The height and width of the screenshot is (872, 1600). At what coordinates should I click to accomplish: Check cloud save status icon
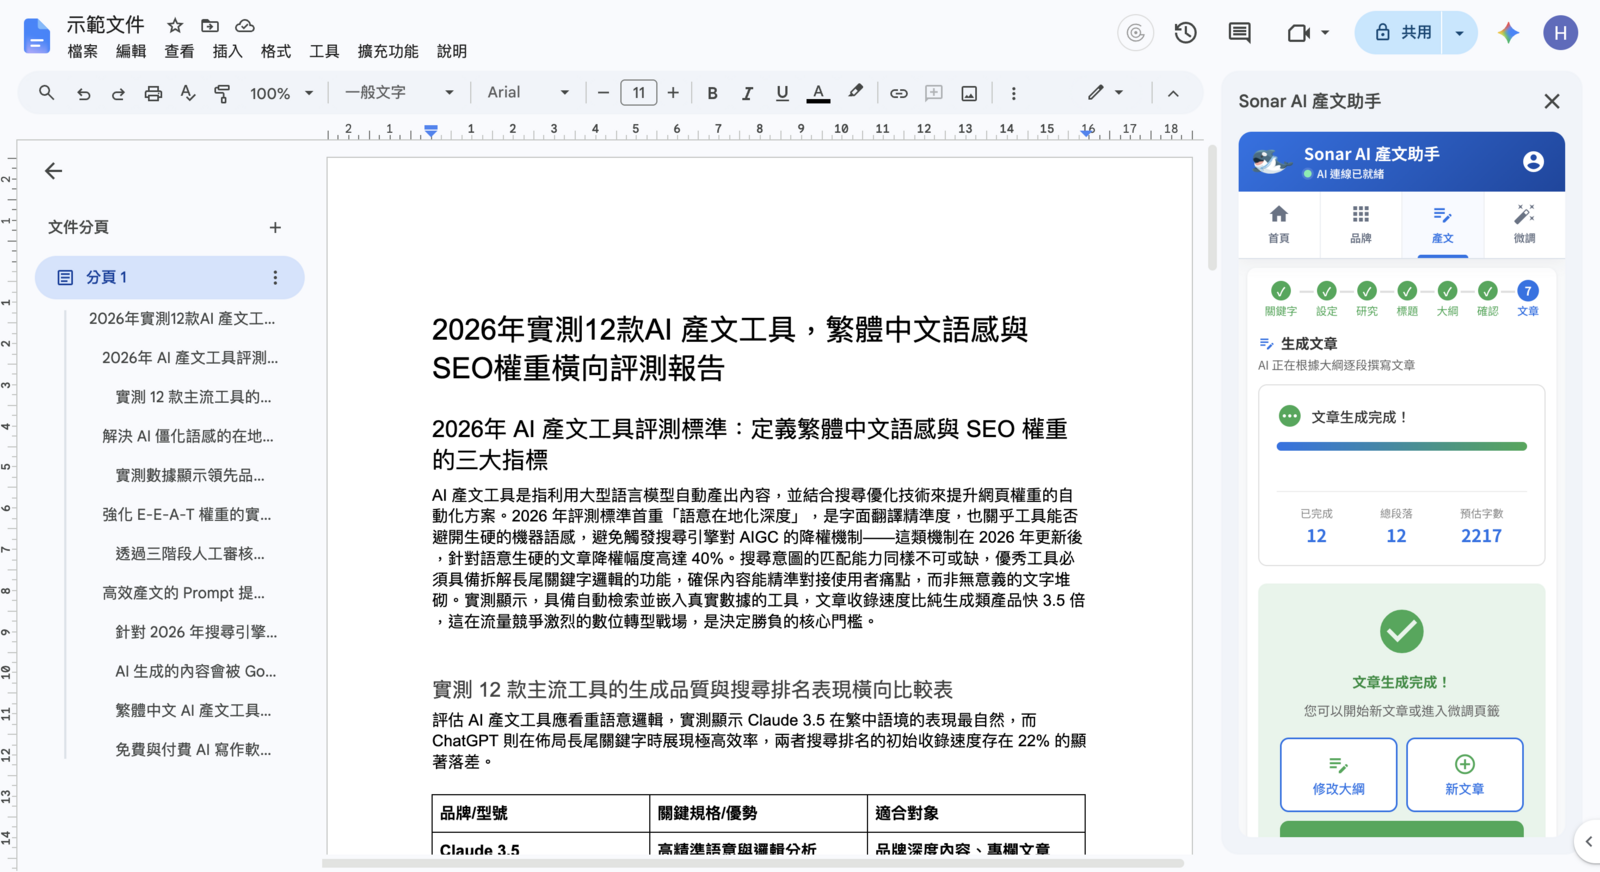pos(245,25)
